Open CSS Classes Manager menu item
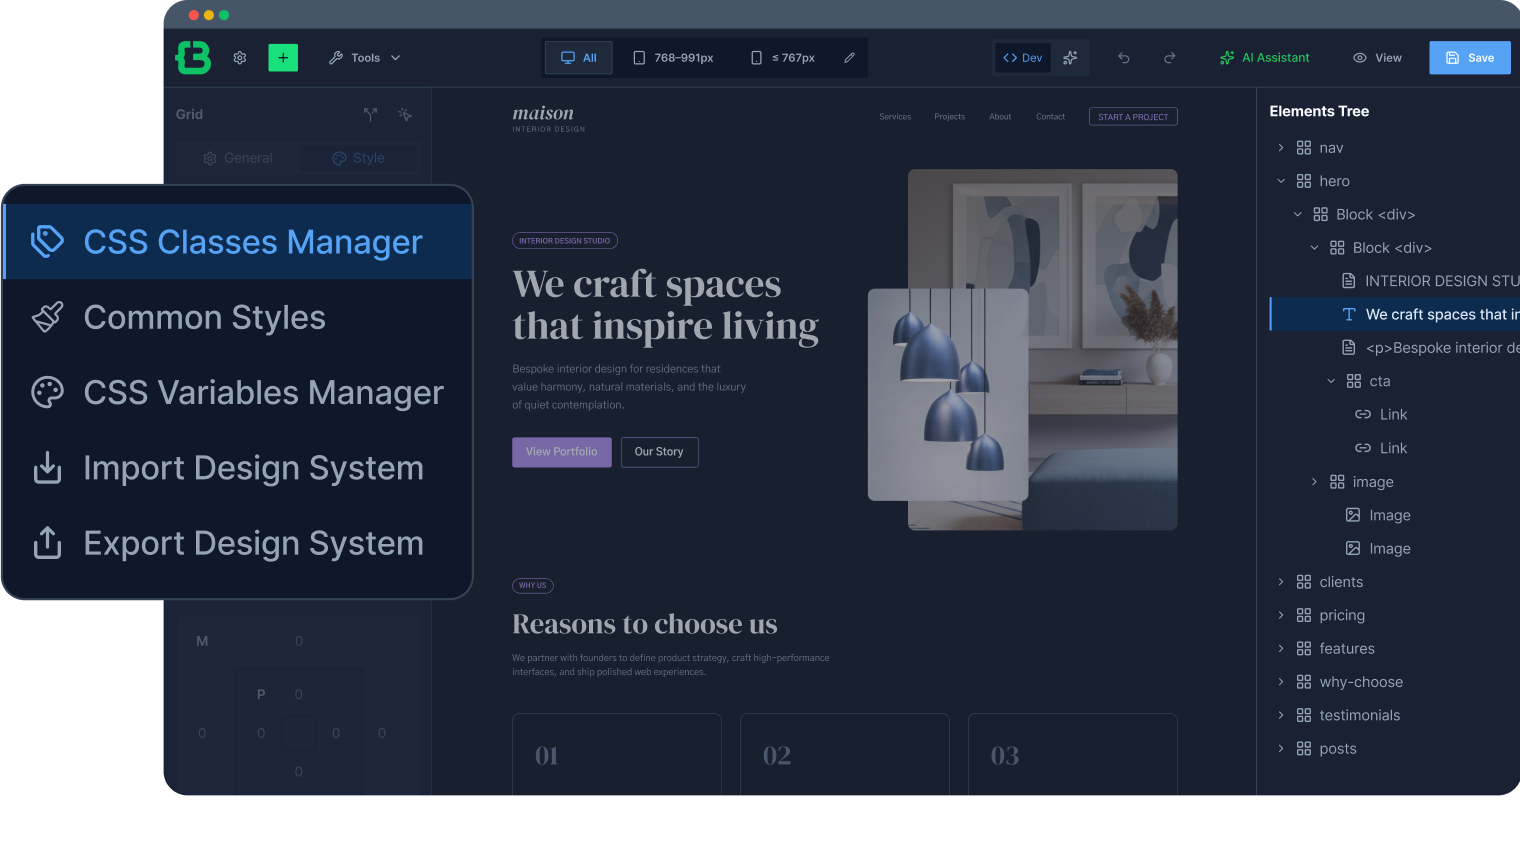Viewport: 1520px width, 855px height. point(239,242)
